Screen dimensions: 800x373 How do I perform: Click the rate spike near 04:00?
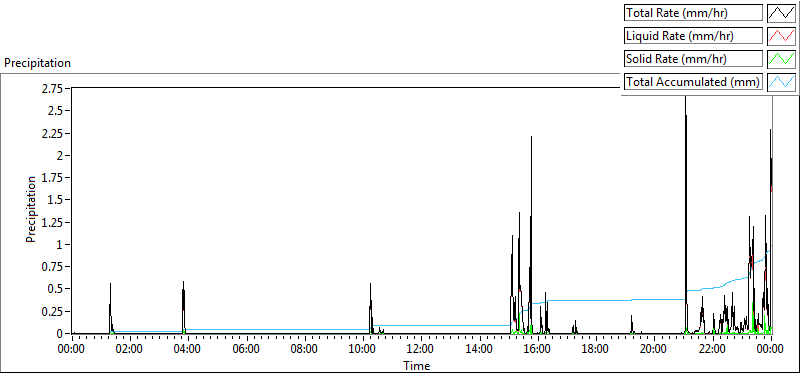click(183, 306)
